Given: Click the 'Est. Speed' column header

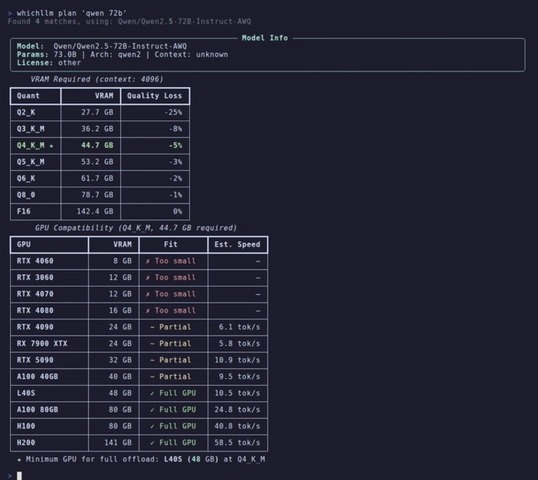Looking at the screenshot, I should coord(237,244).
